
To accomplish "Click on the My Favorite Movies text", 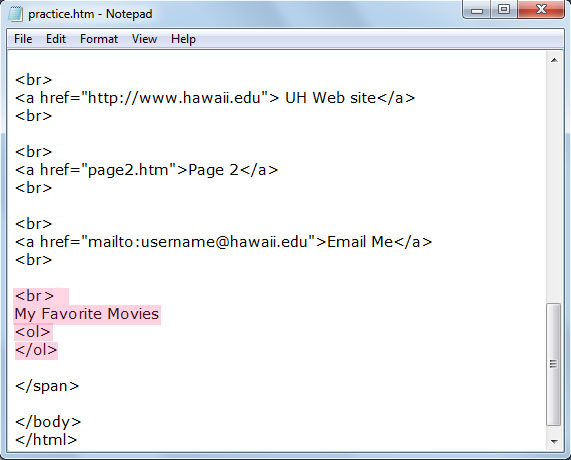I will (87, 314).
